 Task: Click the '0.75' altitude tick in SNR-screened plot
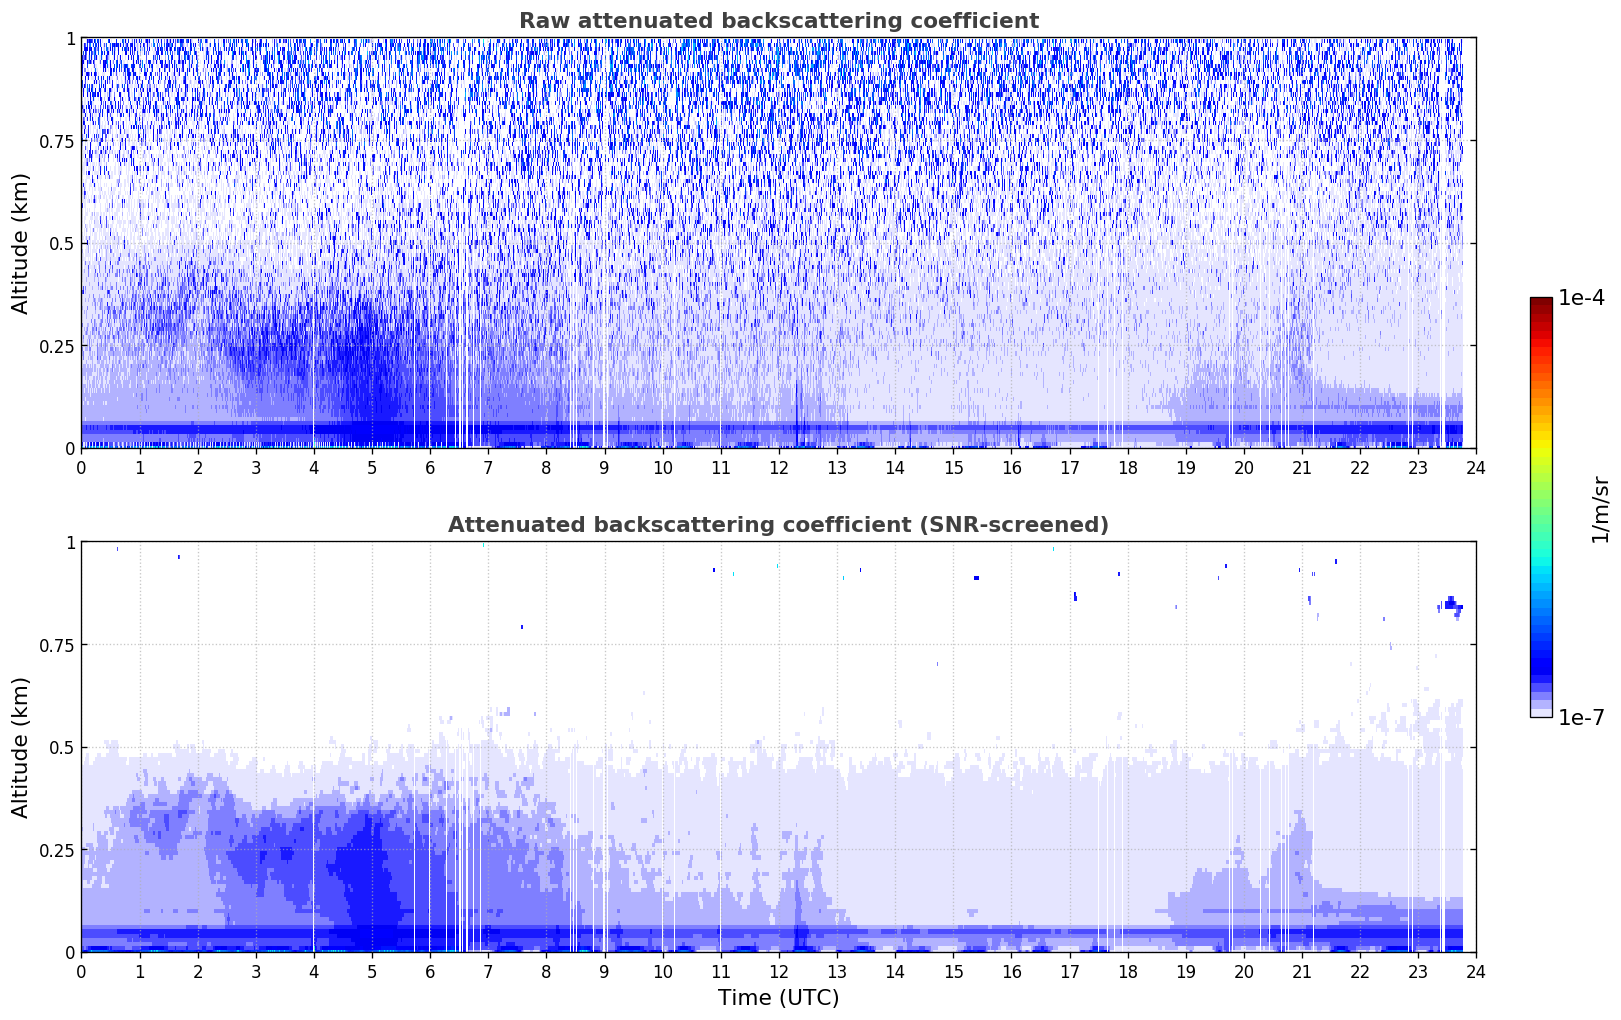(x=57, y=645)
